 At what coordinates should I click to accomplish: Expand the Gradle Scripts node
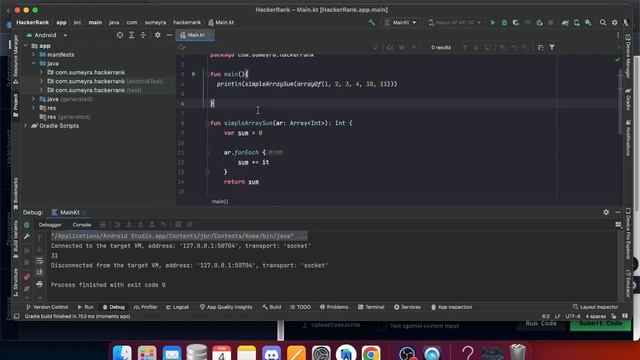tap(26, 126)
